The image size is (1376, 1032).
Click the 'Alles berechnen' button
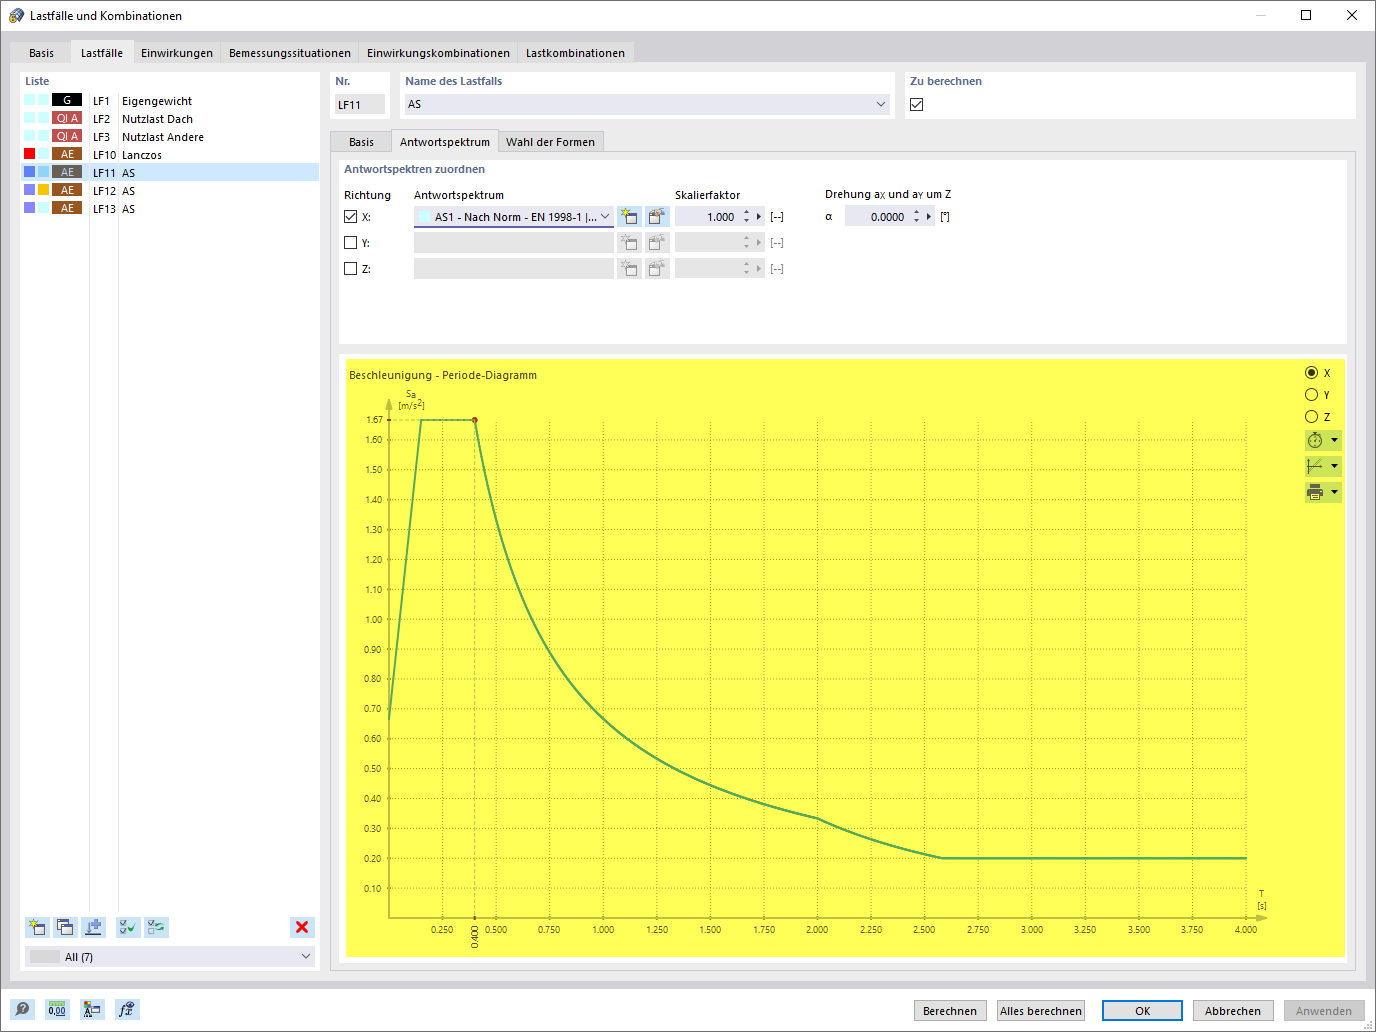tap(1041, 1011)
